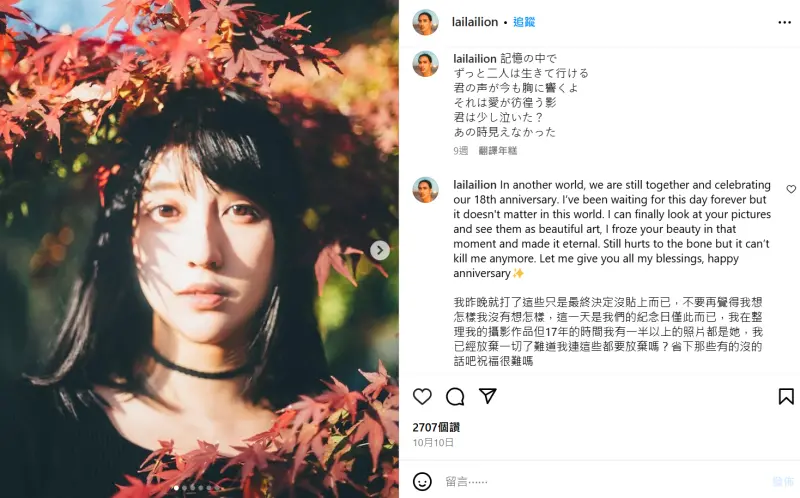The height and width of the screenshot is (498, 800).
Task: Like the post with the heart icon
Action: pyautogui.click(x=422, y=396)
